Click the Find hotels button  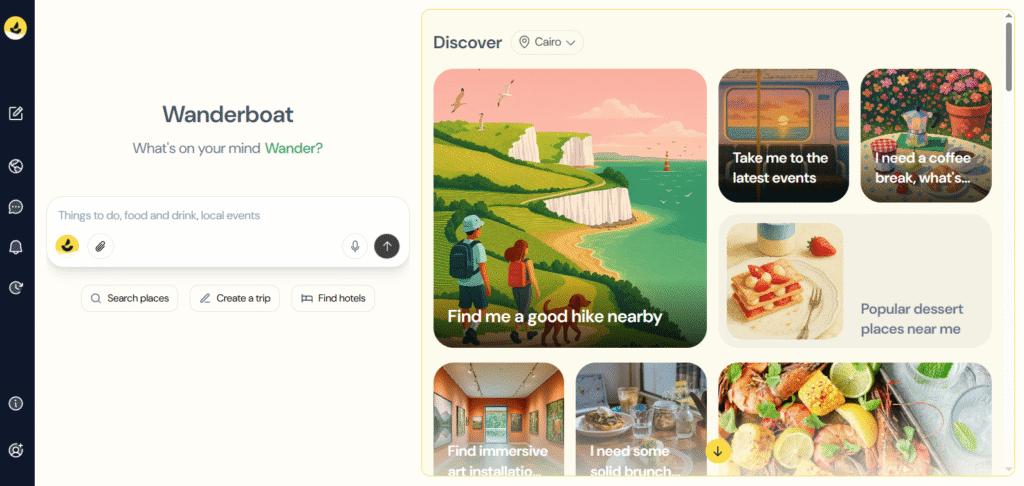(x=333, y=299)
